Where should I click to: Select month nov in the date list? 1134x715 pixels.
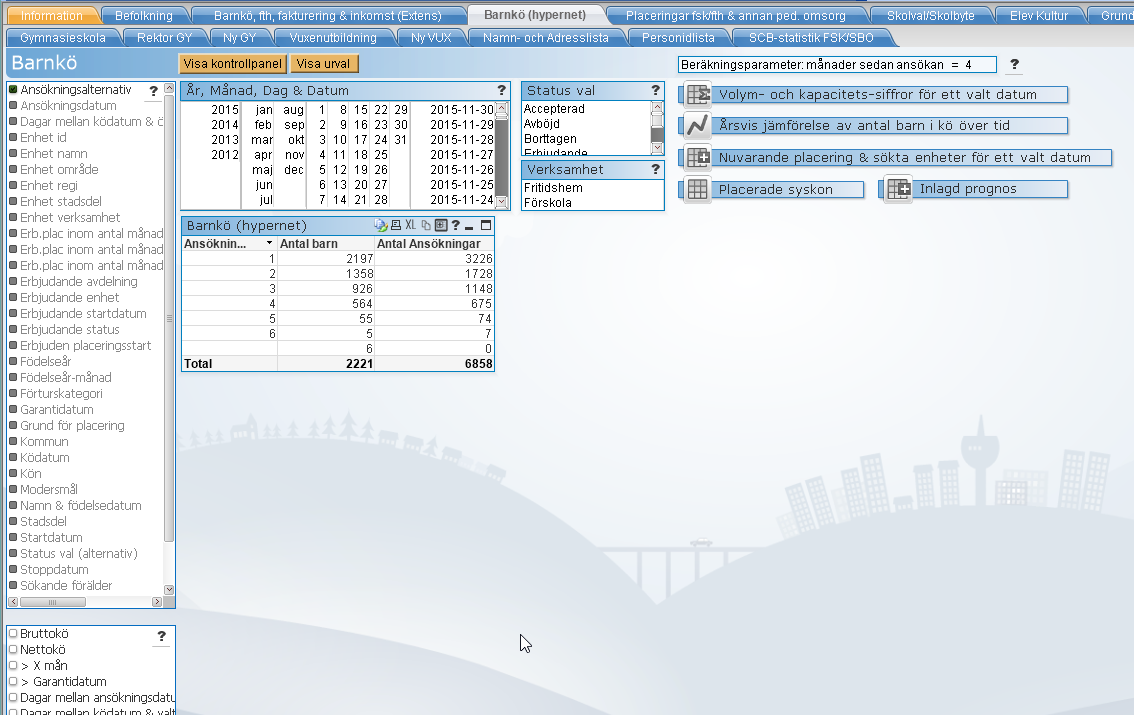294,155
